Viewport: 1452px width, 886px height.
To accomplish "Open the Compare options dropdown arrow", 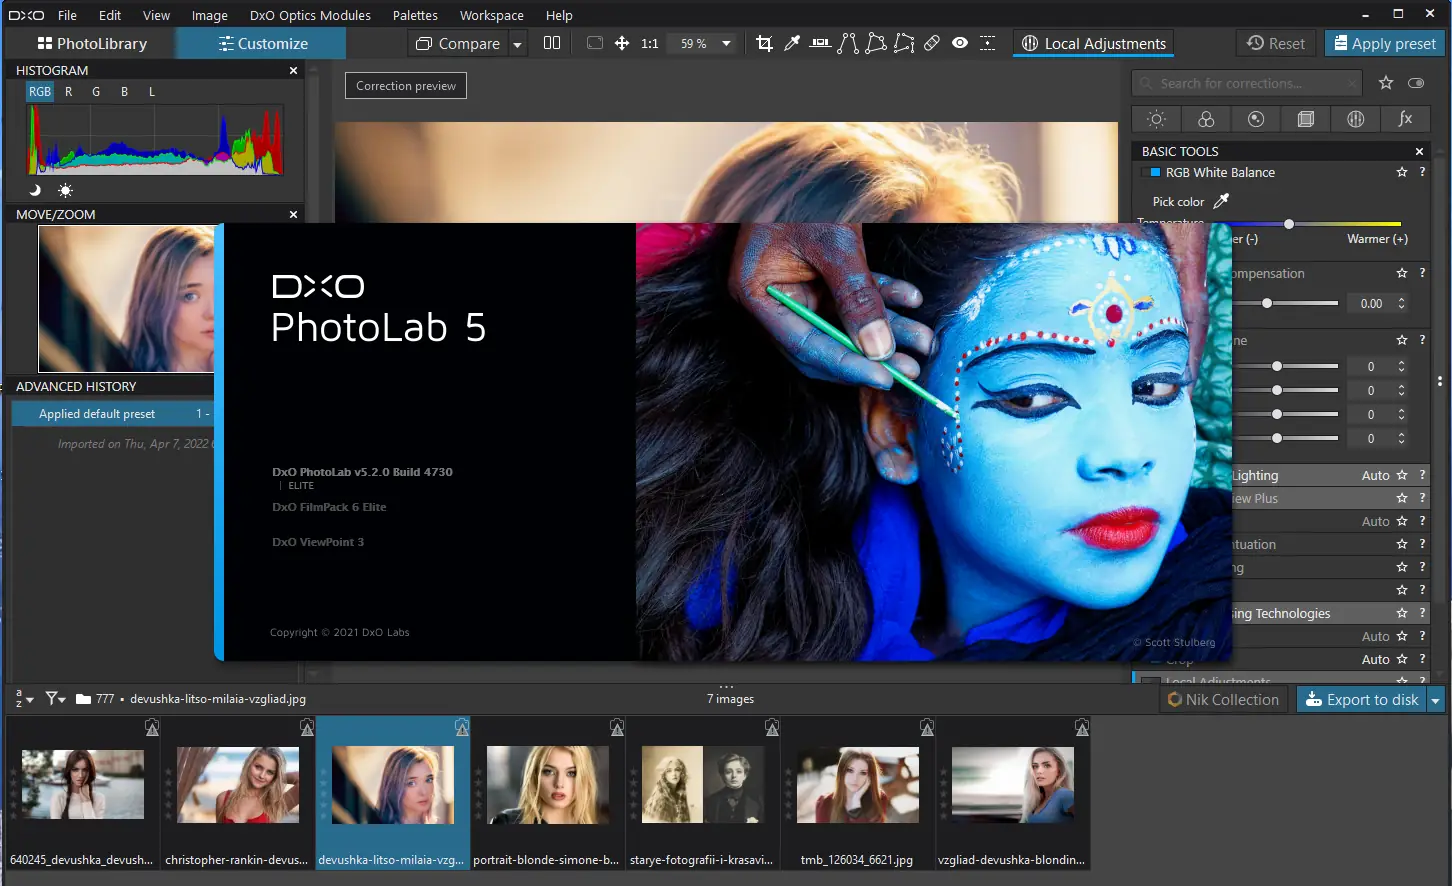I will pyautogui.click(x=517, y=43).
